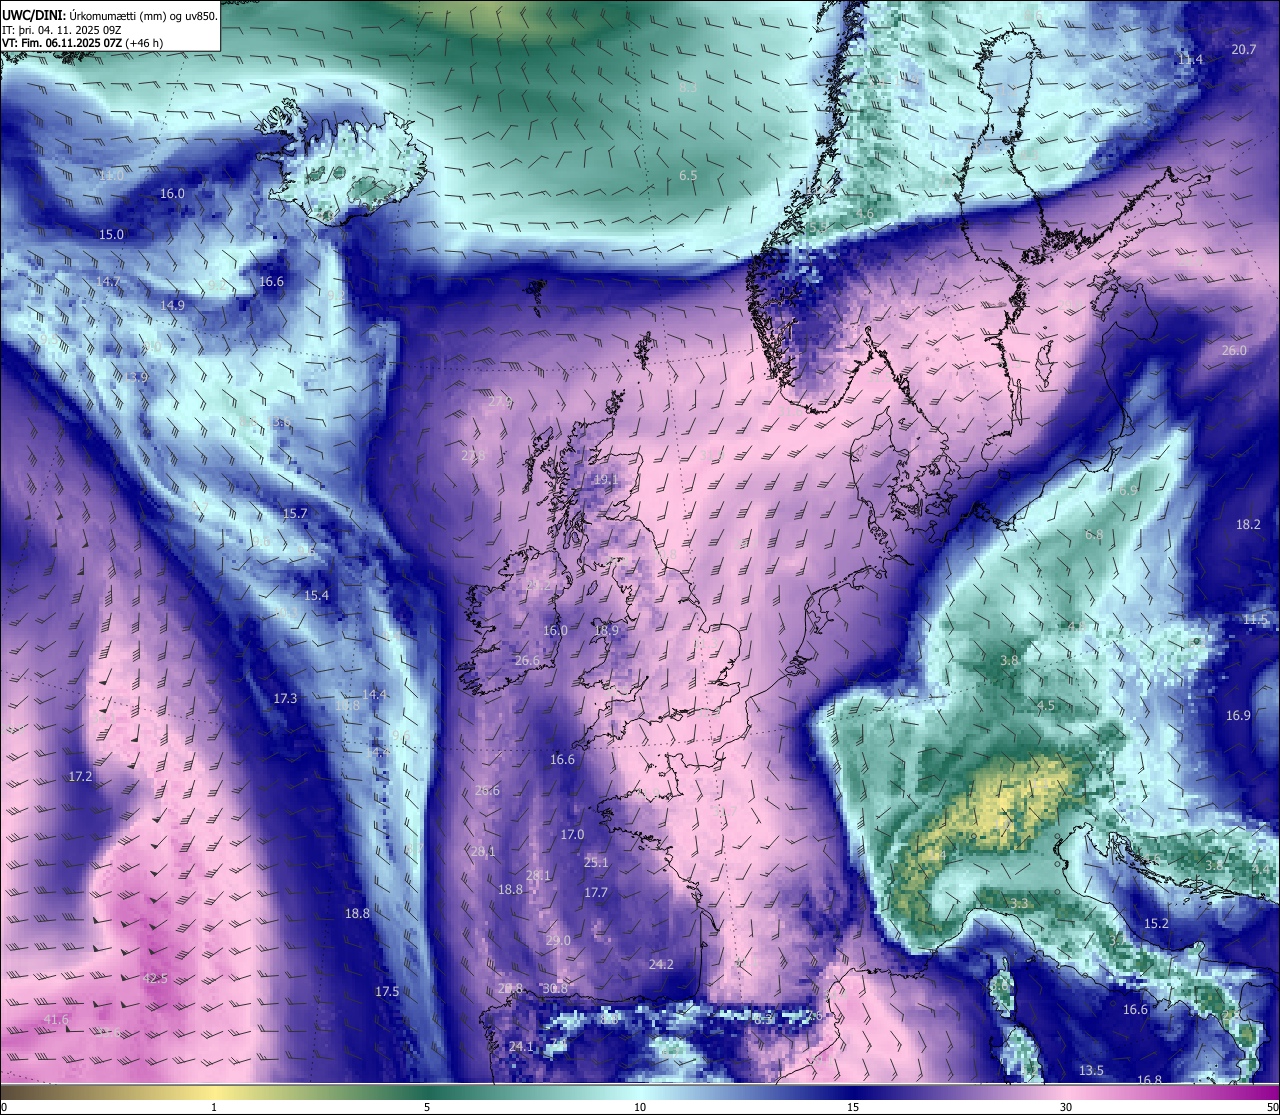Click the map value 30.8
Screen dimensions: 1280x1115
pos(554,989)
